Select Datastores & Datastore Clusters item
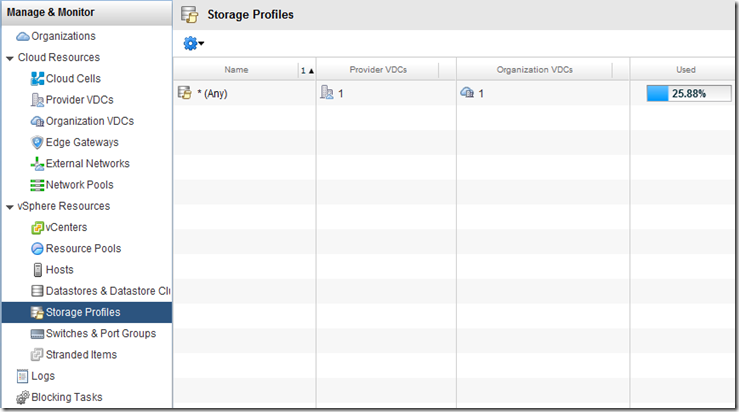 107,291
